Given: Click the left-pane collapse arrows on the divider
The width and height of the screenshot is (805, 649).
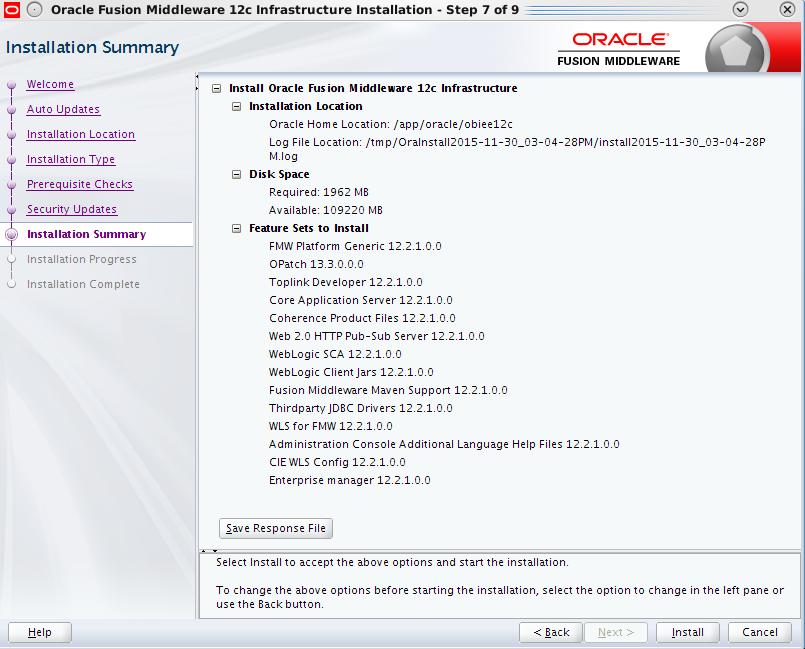Looking at the screenshot, I should point(197,83).
